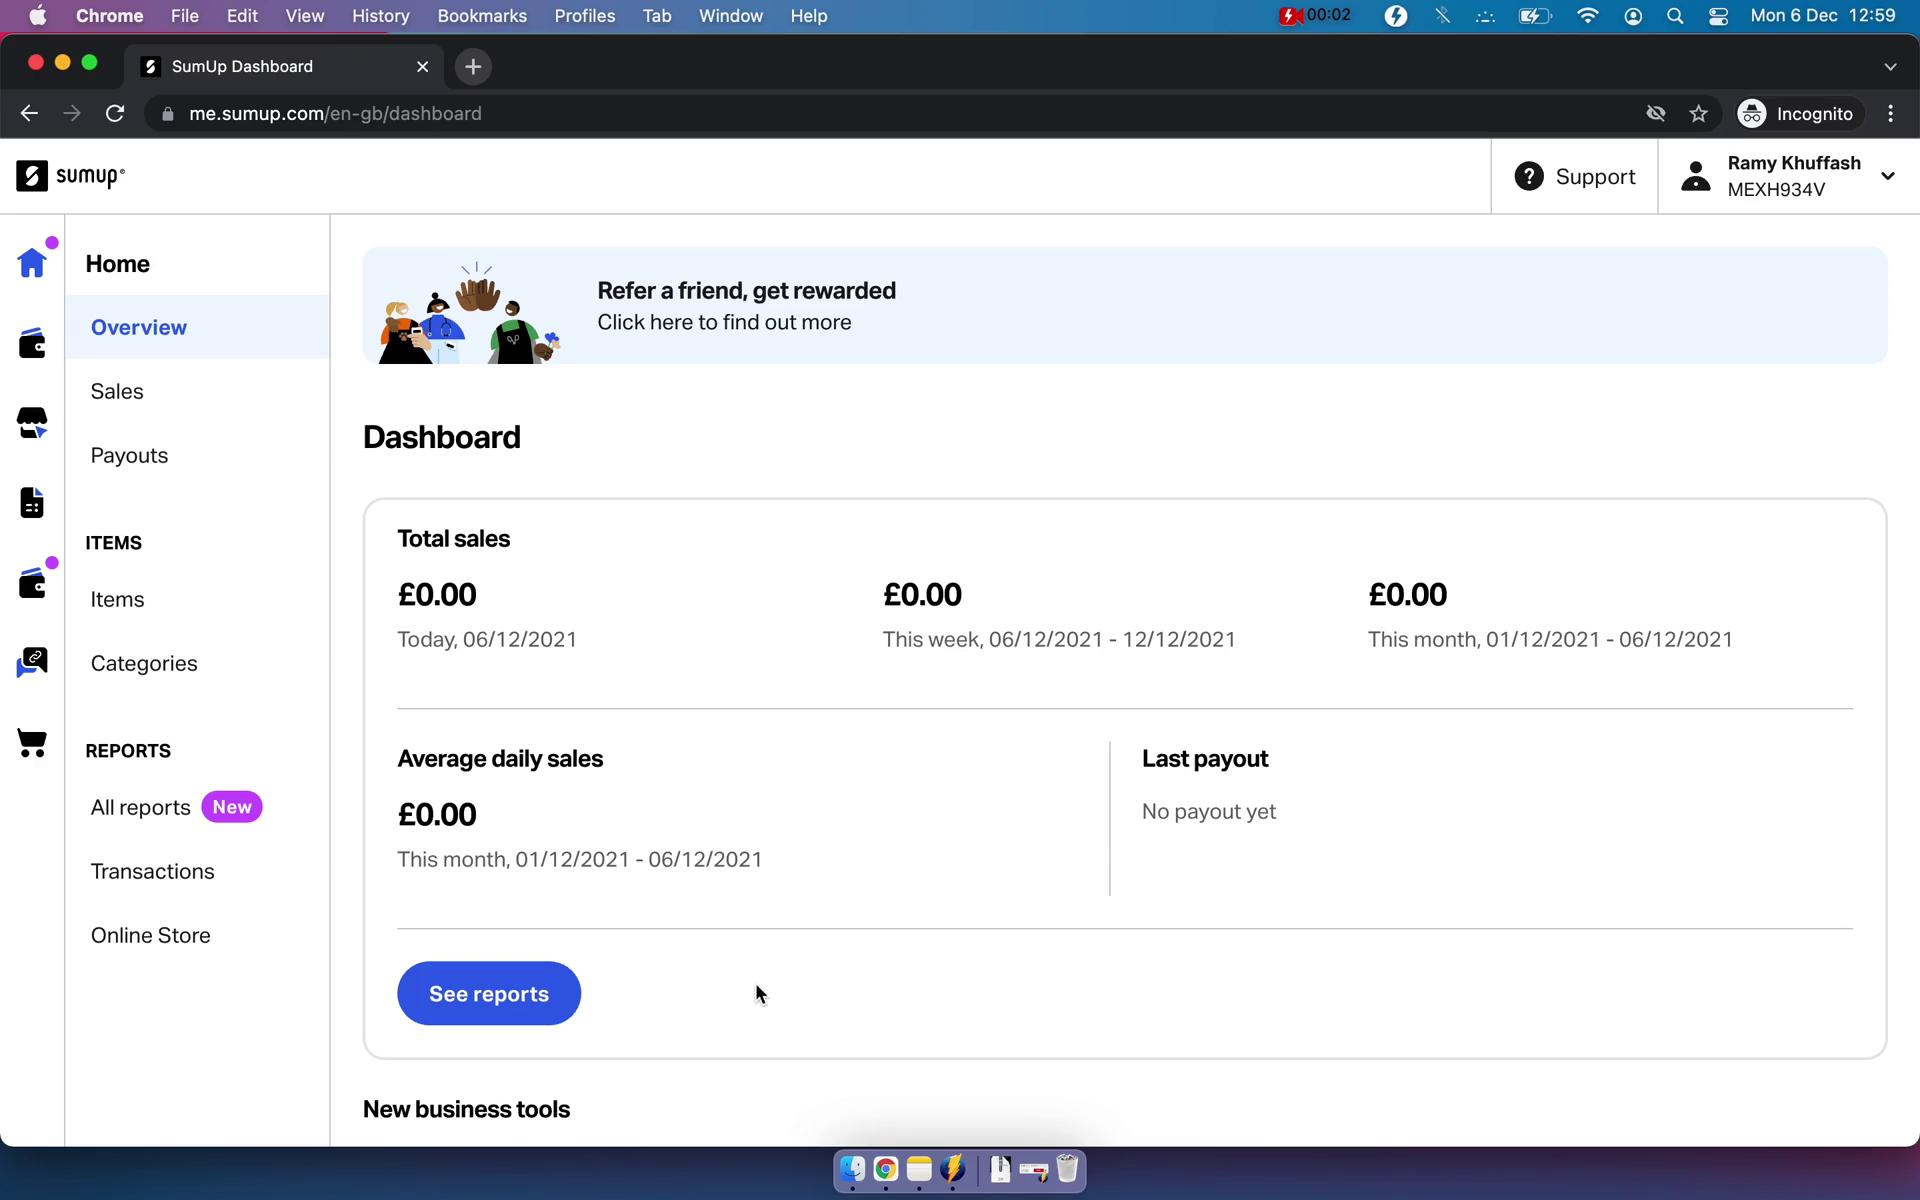The height and width of the screenshot is (1200, 1920).
Task: Open the Transactions report section
Action: click(152, 871)
